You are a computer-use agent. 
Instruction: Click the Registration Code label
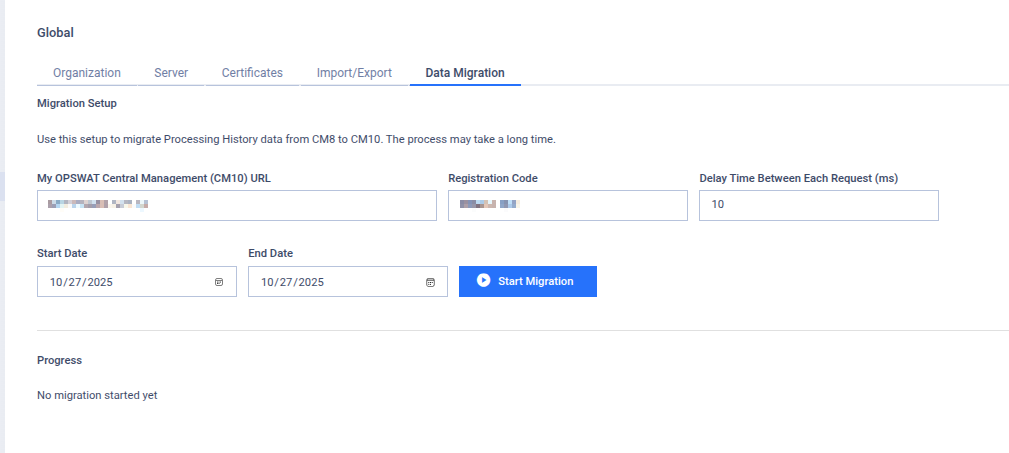(493, 178)
